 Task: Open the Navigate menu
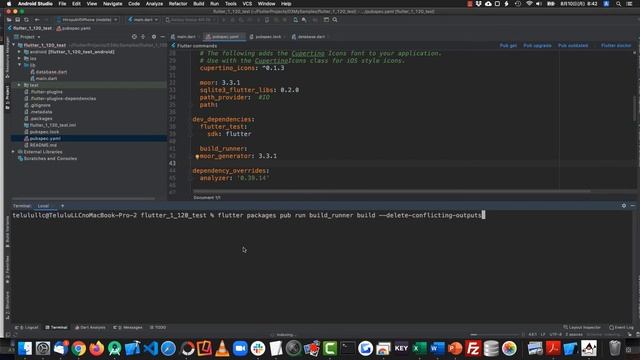112,4
